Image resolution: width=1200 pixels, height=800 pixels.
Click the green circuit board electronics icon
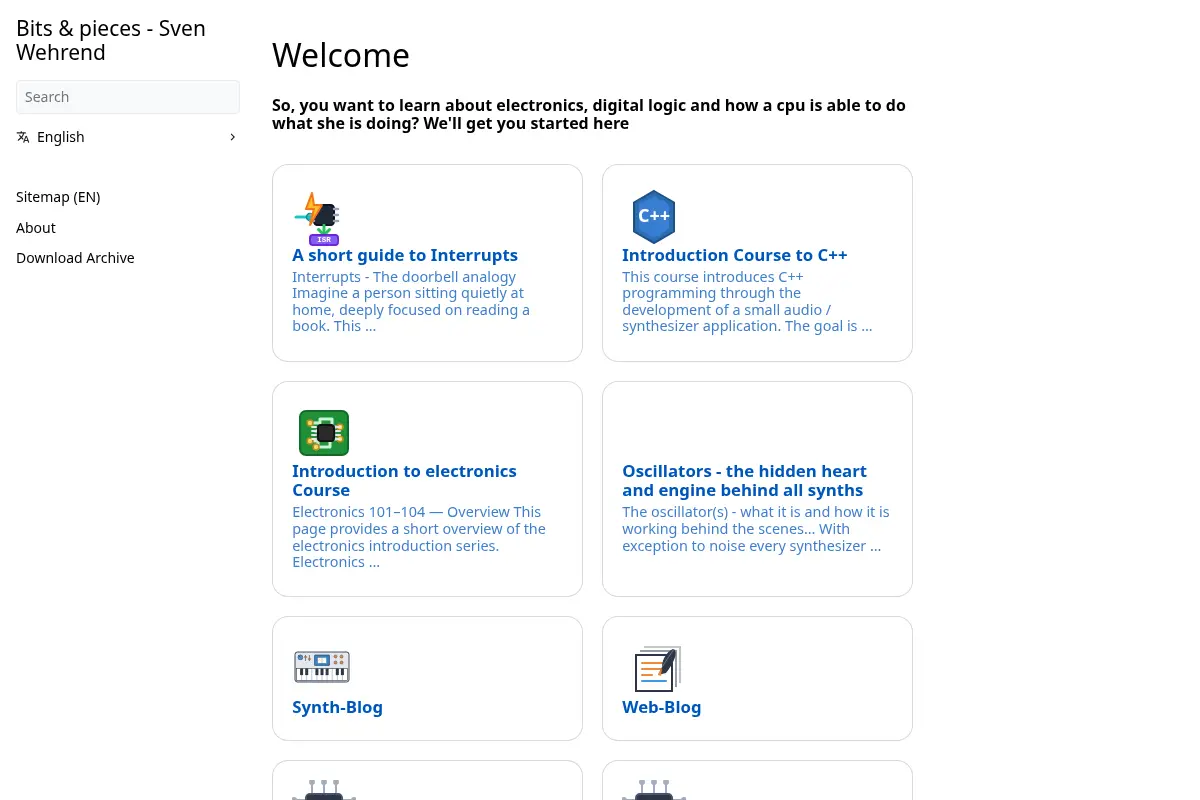324,433
